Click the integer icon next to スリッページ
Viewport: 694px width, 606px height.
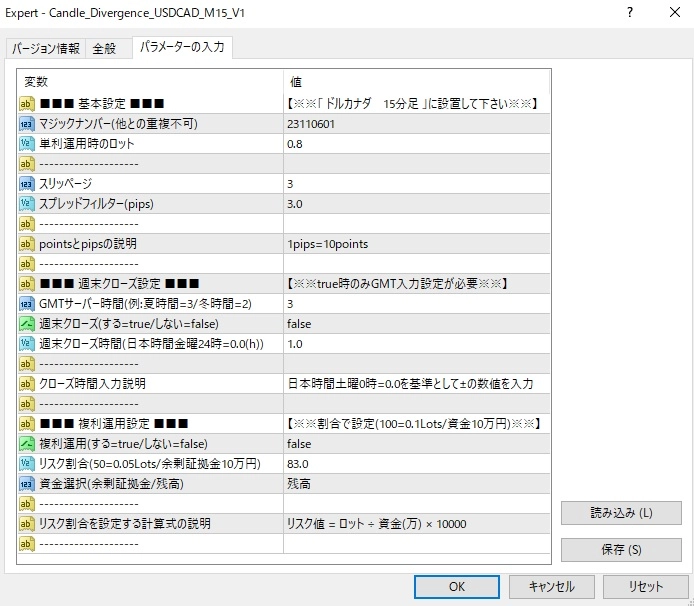27,184
